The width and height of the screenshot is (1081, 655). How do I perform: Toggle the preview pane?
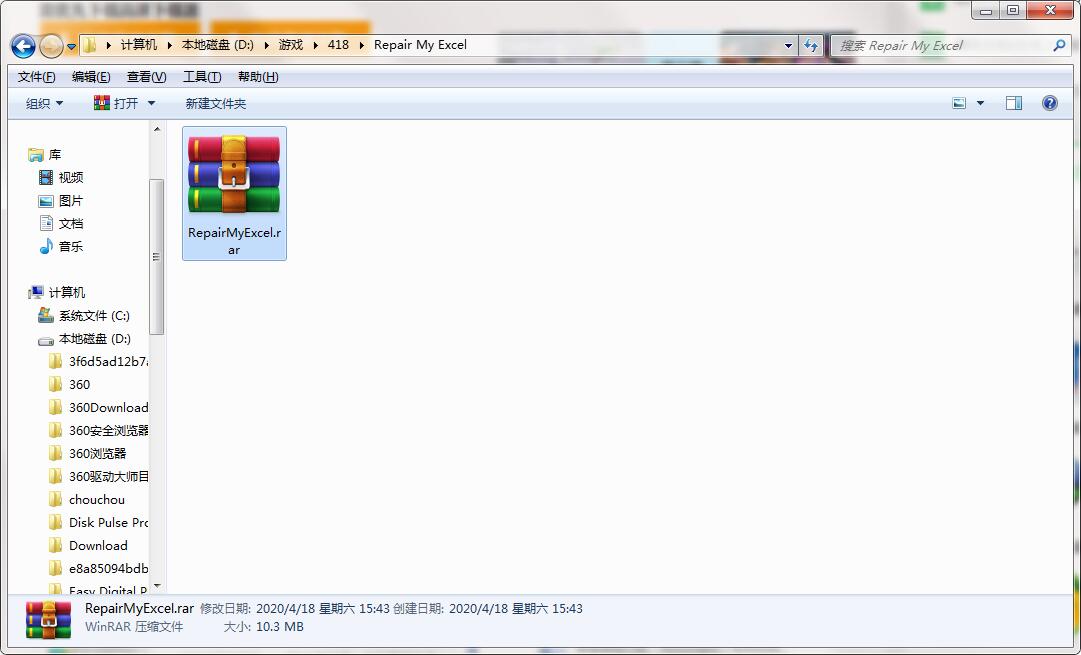coord(1014,103)
